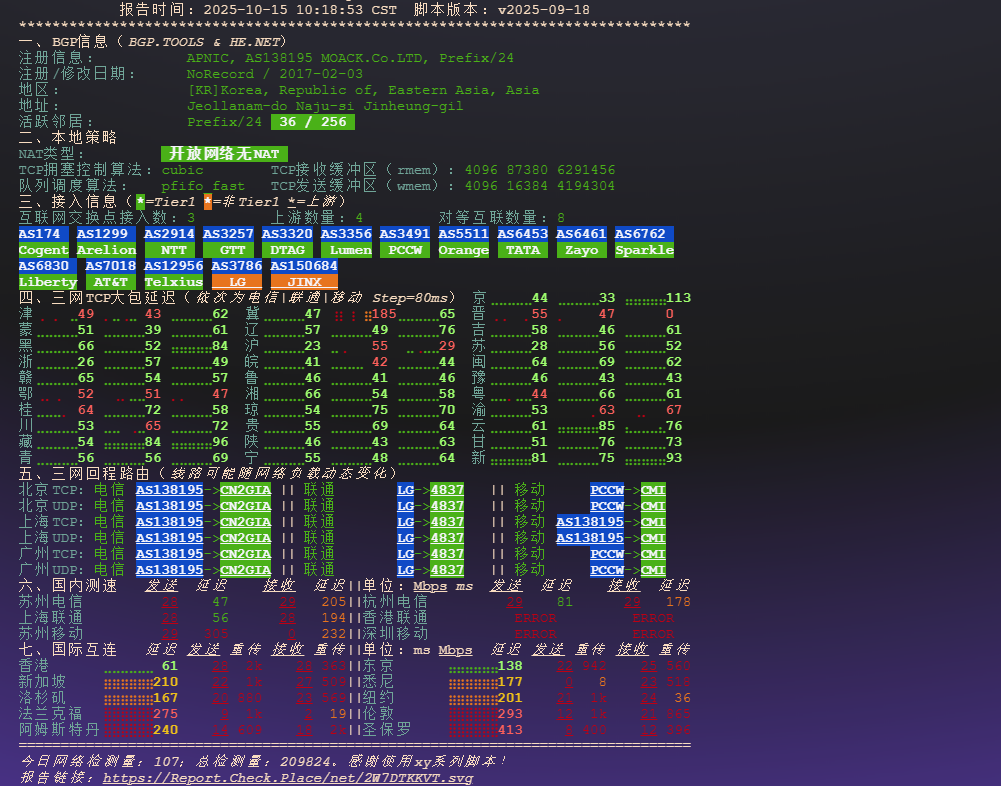Click the underlined Mbps unit in section 六
Screen dimensions: 1001x786
(430, 586)
